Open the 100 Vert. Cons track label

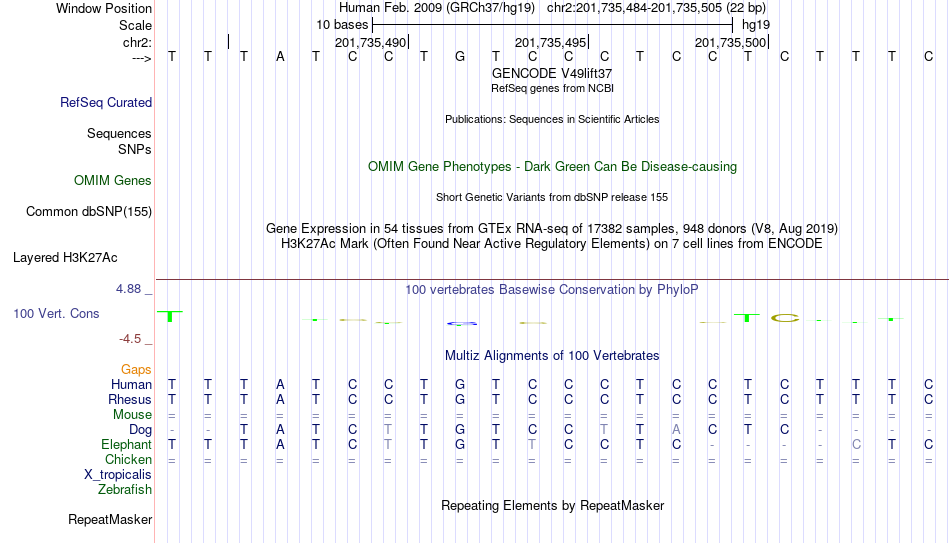pyautogui.click(x=56, y=313)
